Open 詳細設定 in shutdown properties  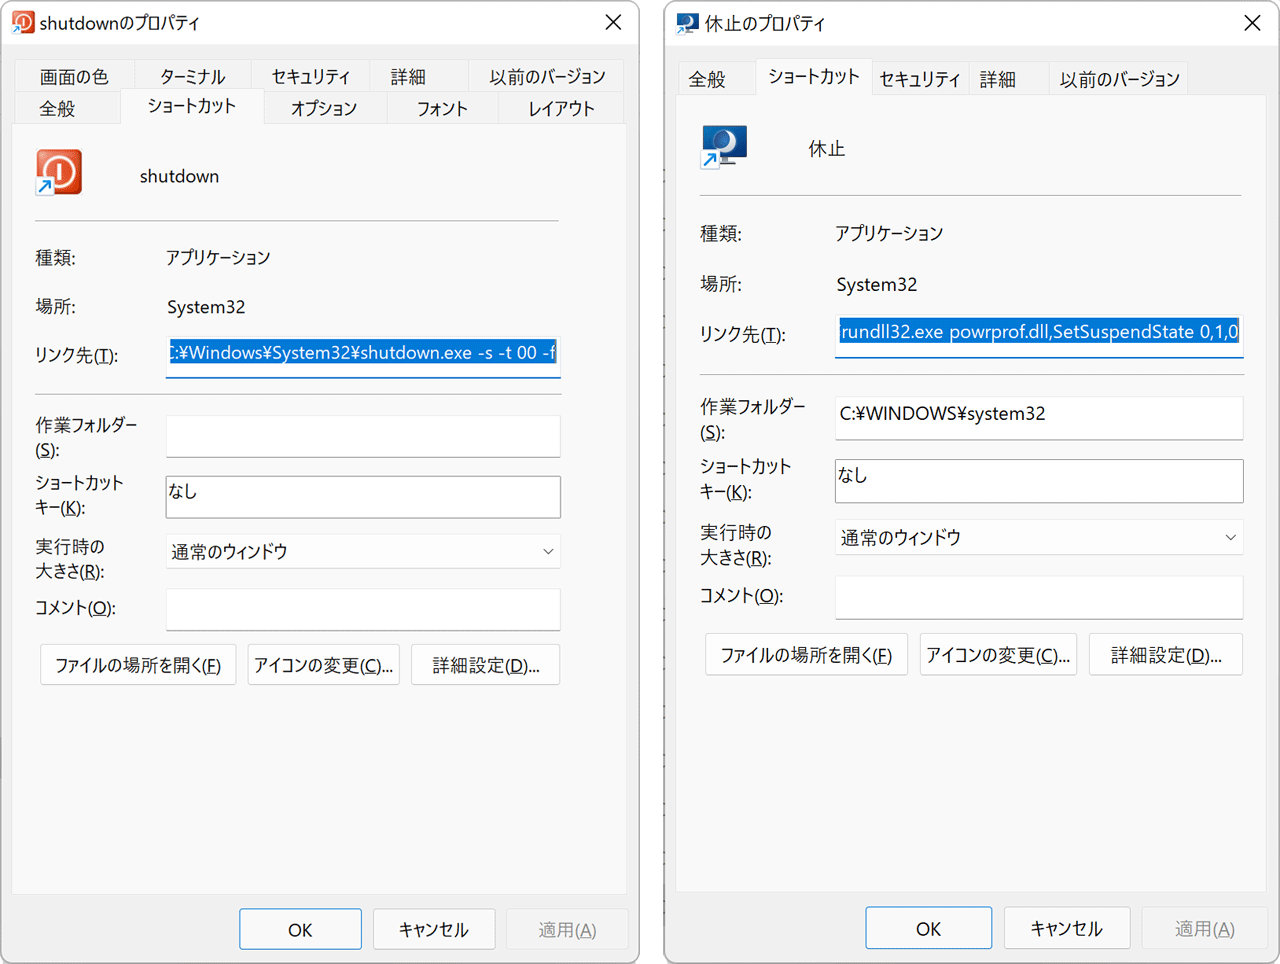486,665
